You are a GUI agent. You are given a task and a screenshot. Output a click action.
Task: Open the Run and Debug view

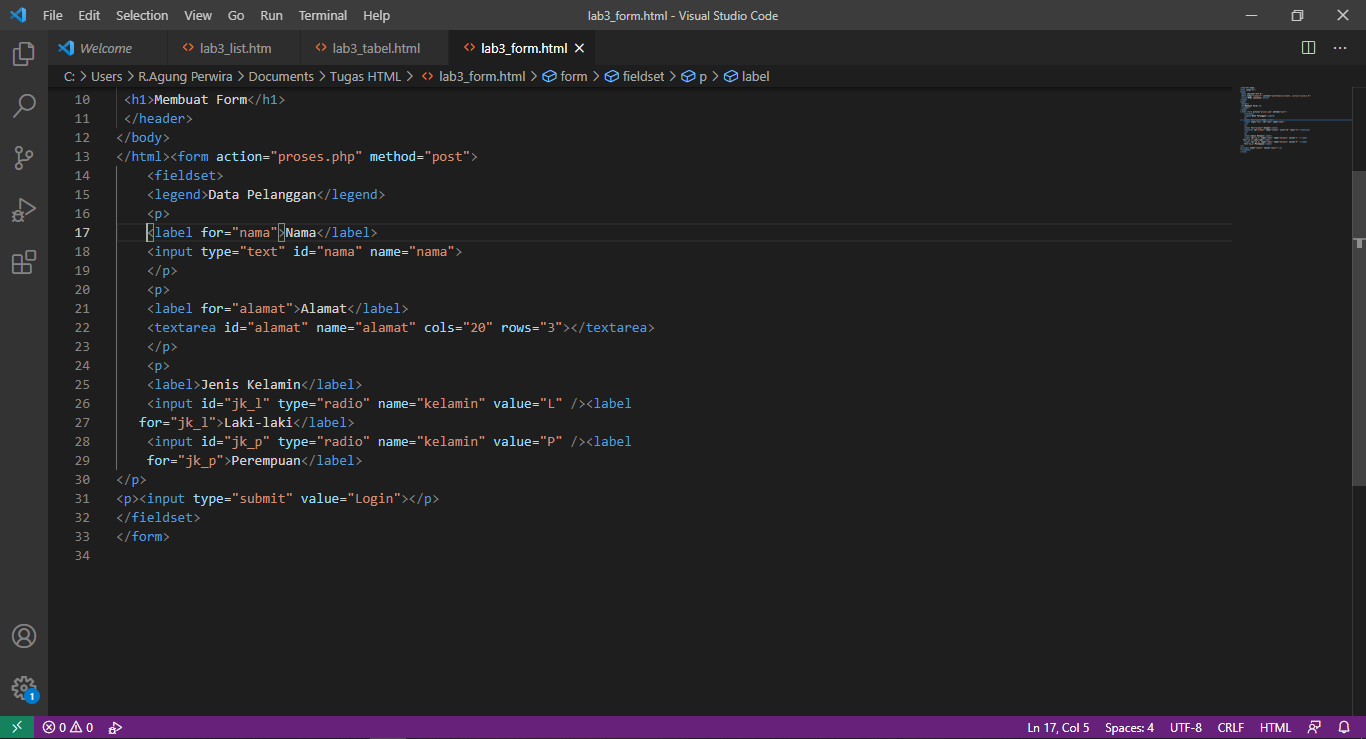tap(24, 210)
